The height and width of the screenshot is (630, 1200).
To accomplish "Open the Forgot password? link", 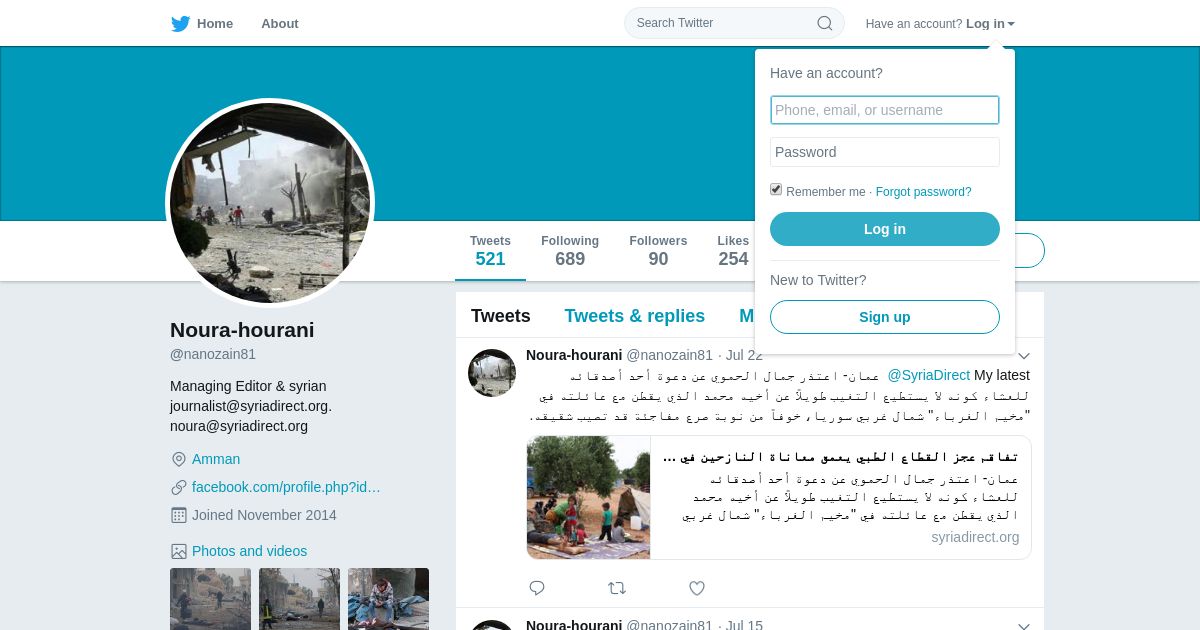I will (x=923, y=192).
